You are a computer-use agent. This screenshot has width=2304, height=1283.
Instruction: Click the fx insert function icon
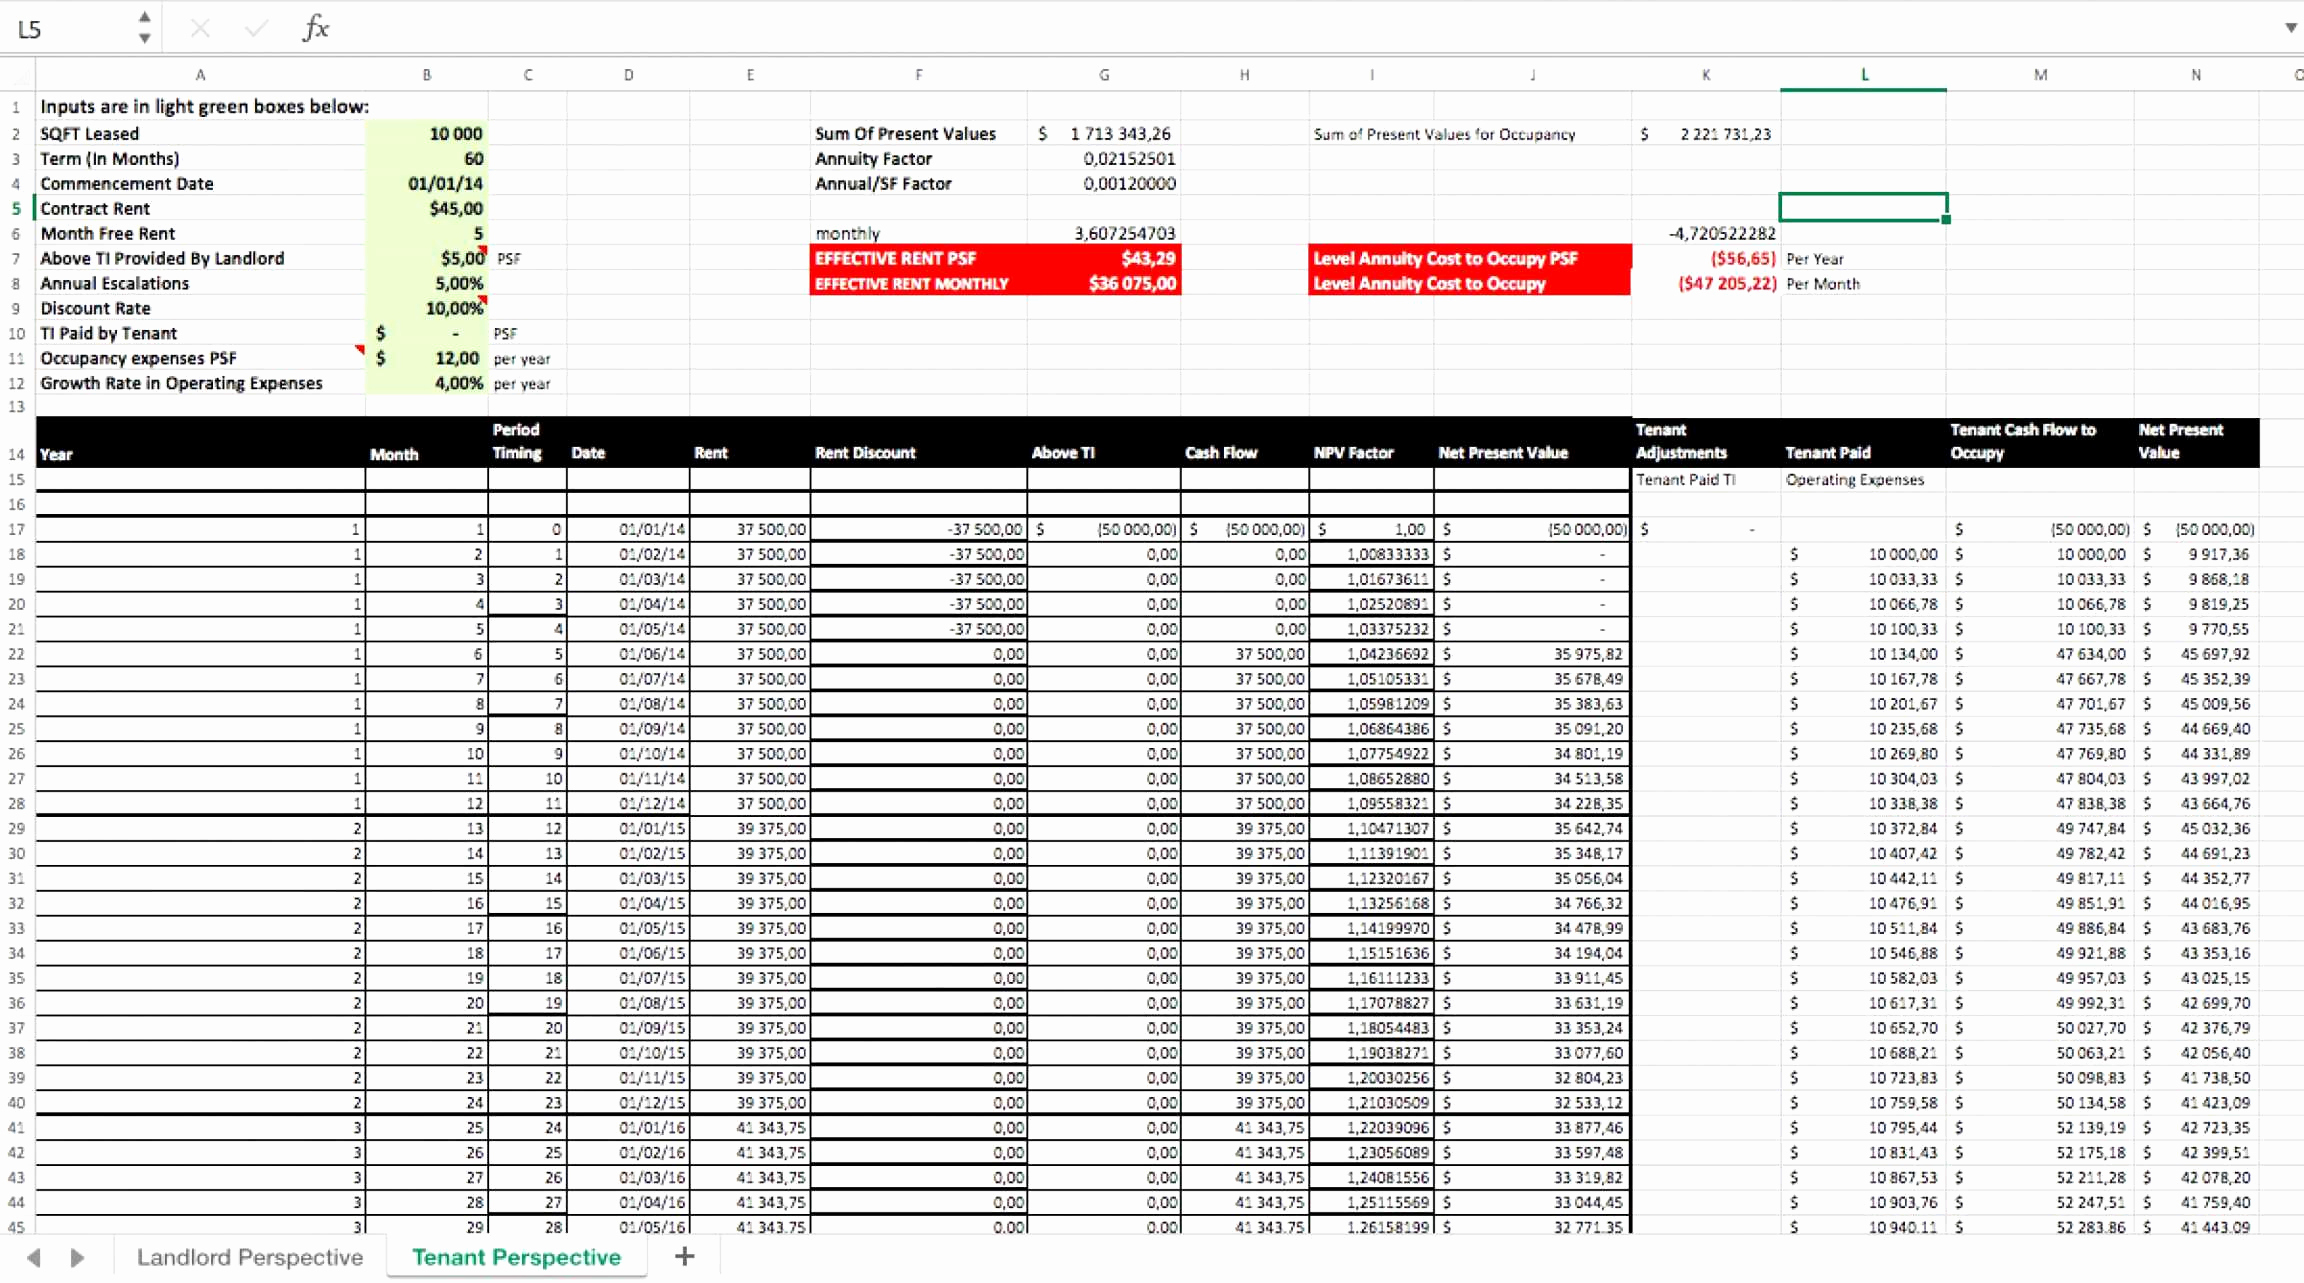(x=316, y=28)
